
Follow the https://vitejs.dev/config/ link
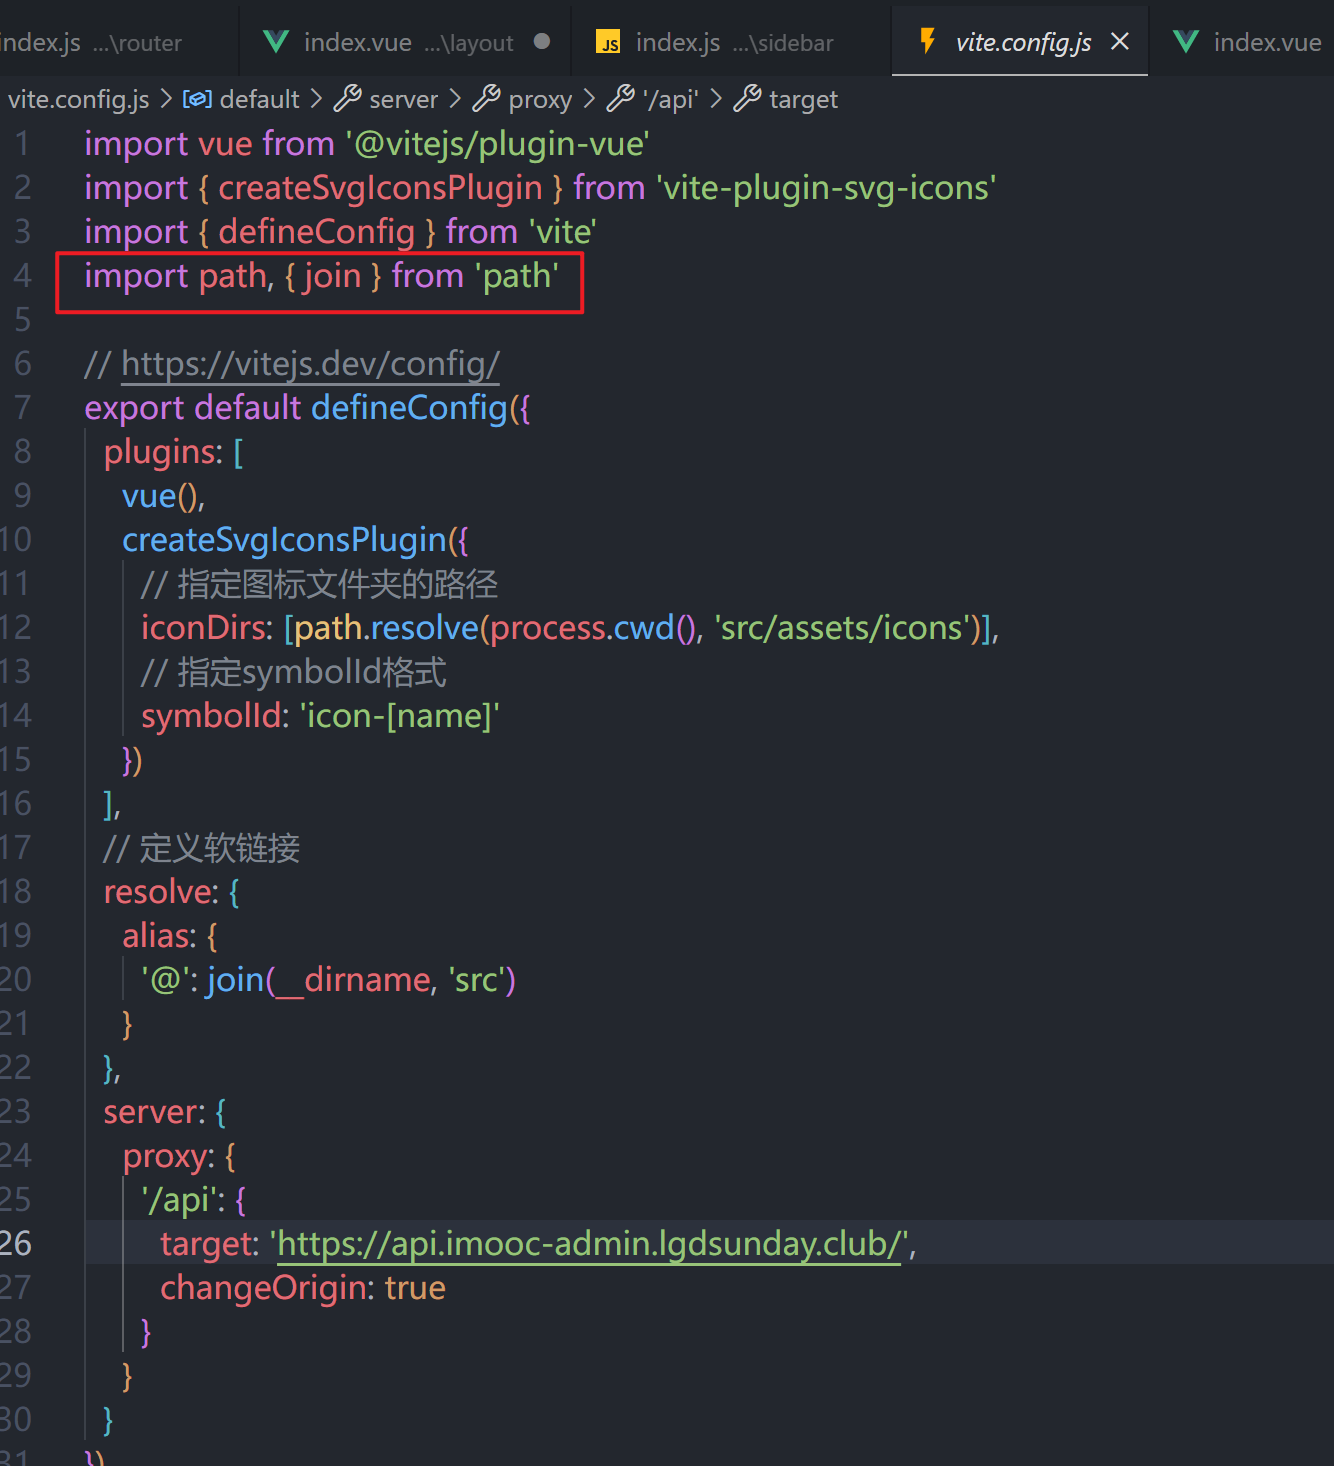[x=310, y=364]
